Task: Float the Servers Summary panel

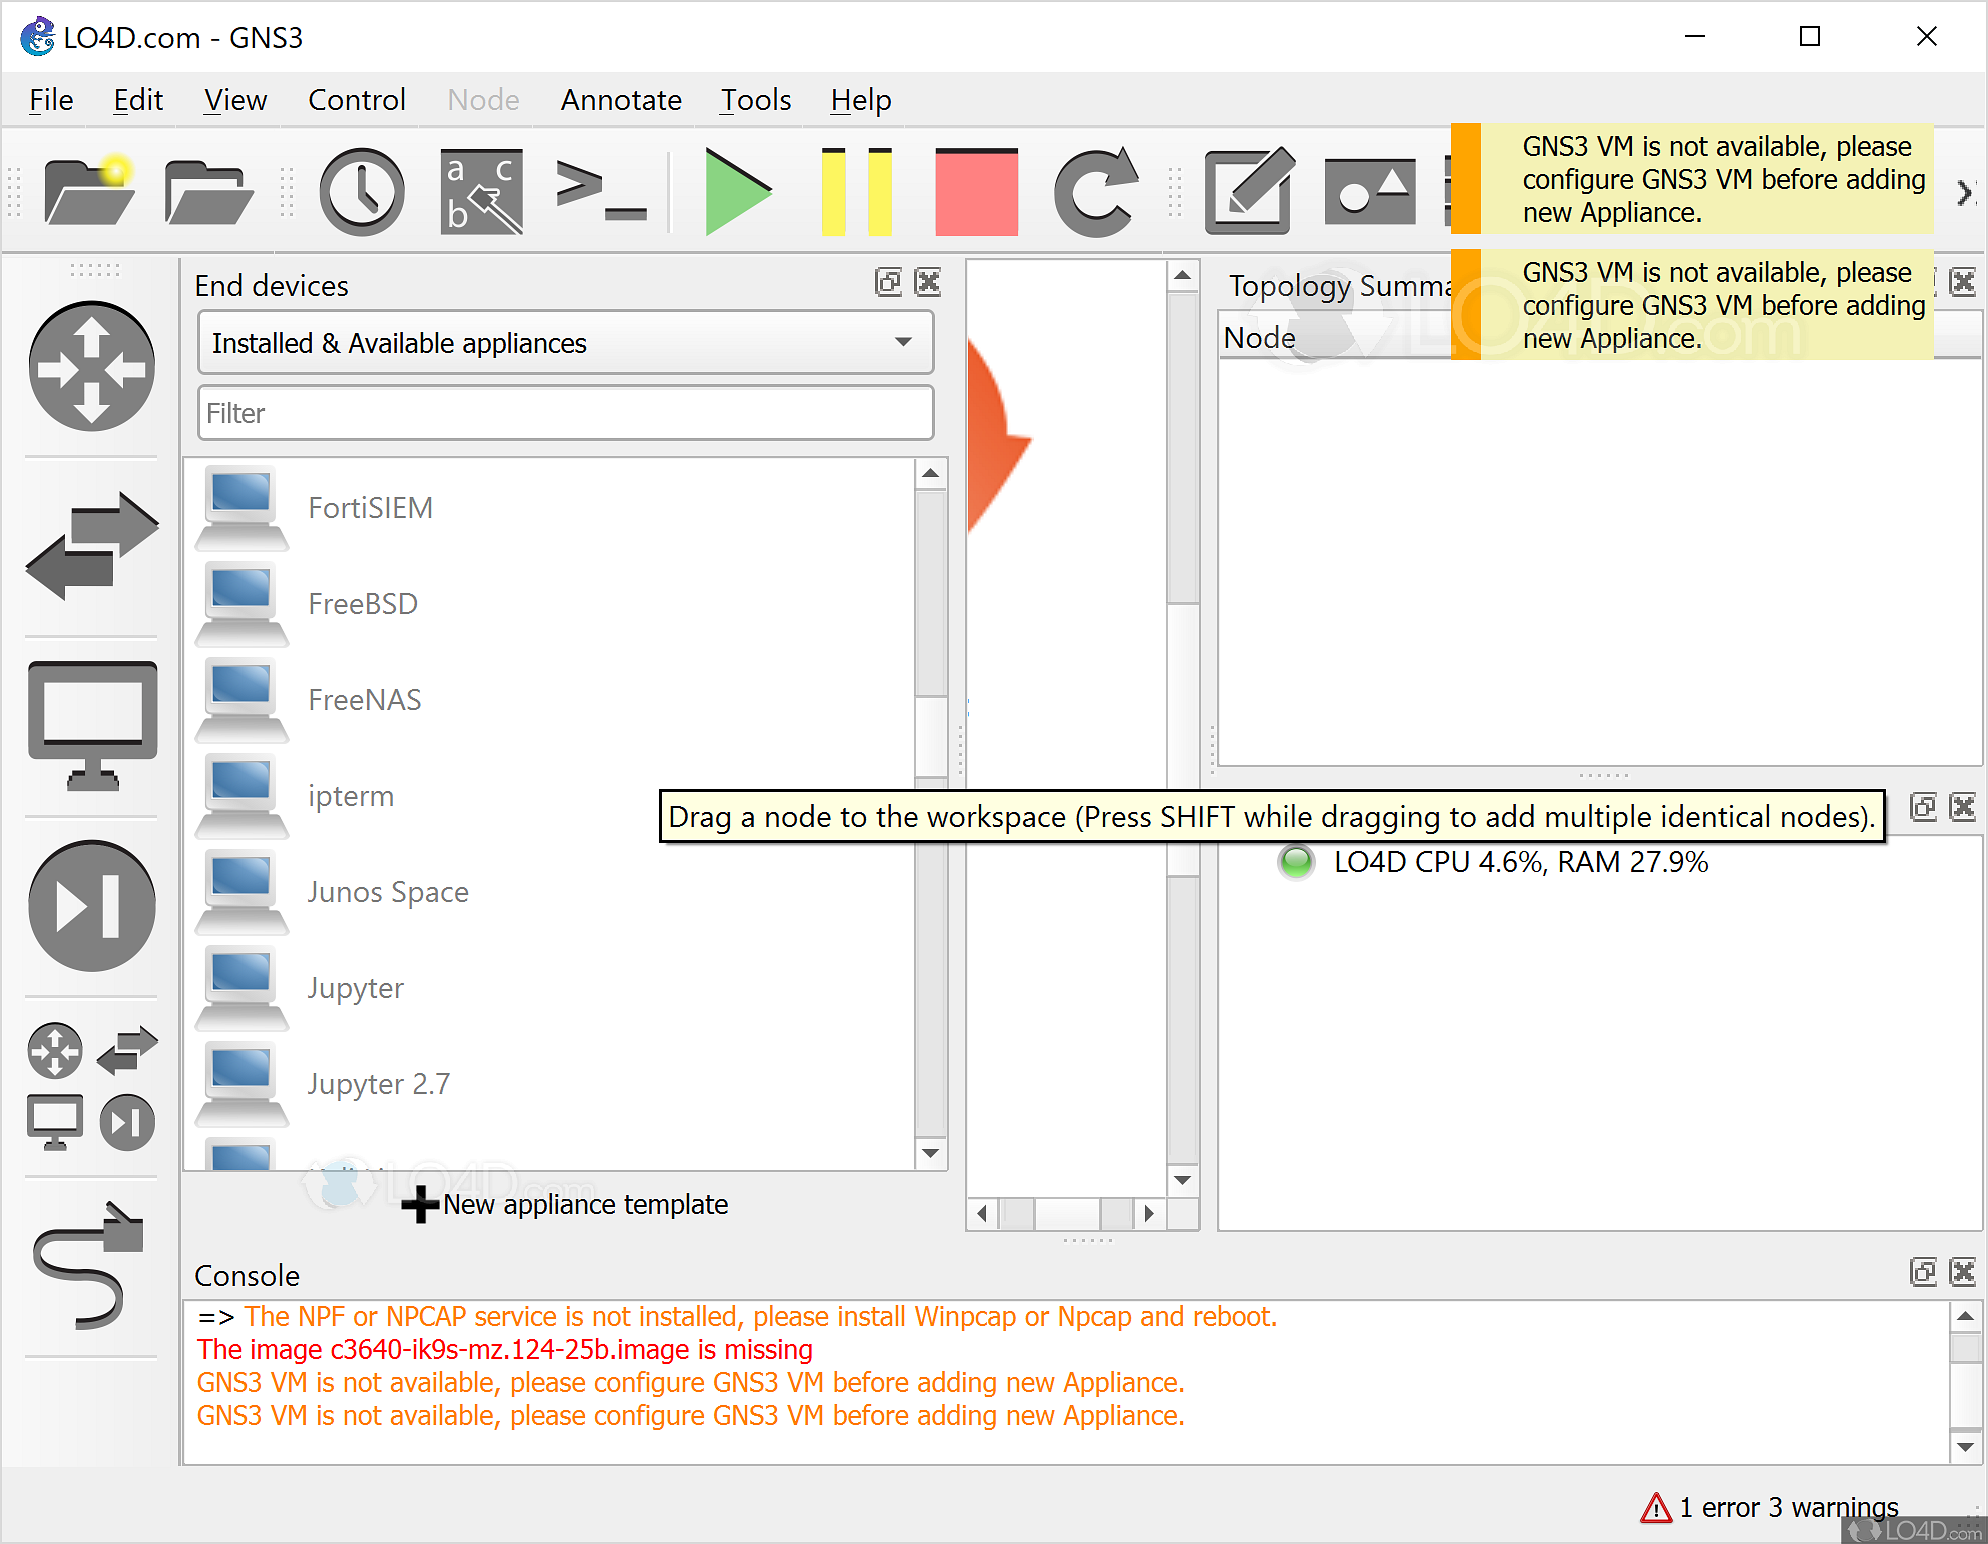Action: pos(1923,807)
